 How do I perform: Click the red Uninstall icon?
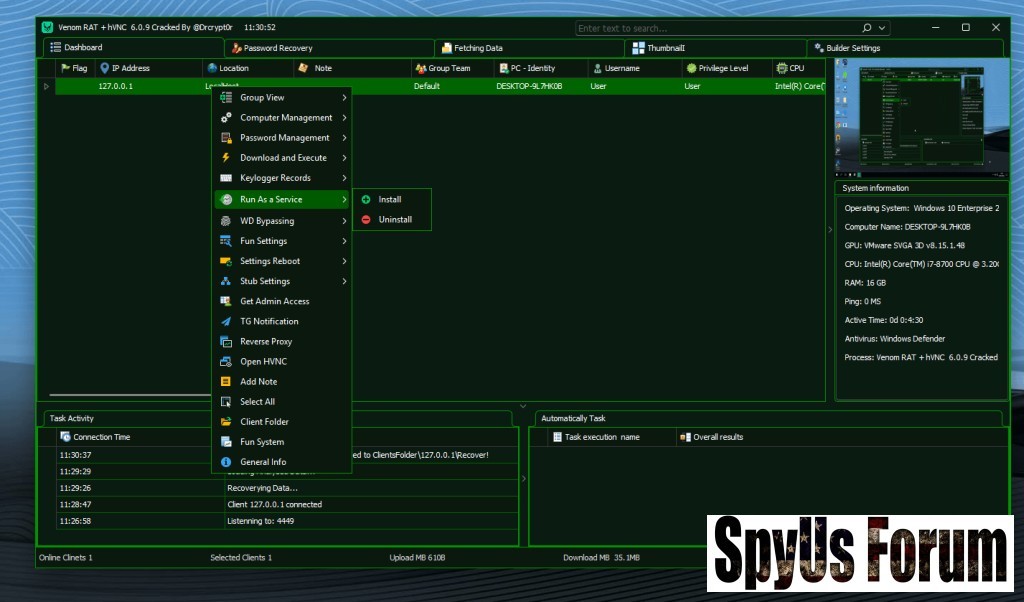click(x=366, y=220)
